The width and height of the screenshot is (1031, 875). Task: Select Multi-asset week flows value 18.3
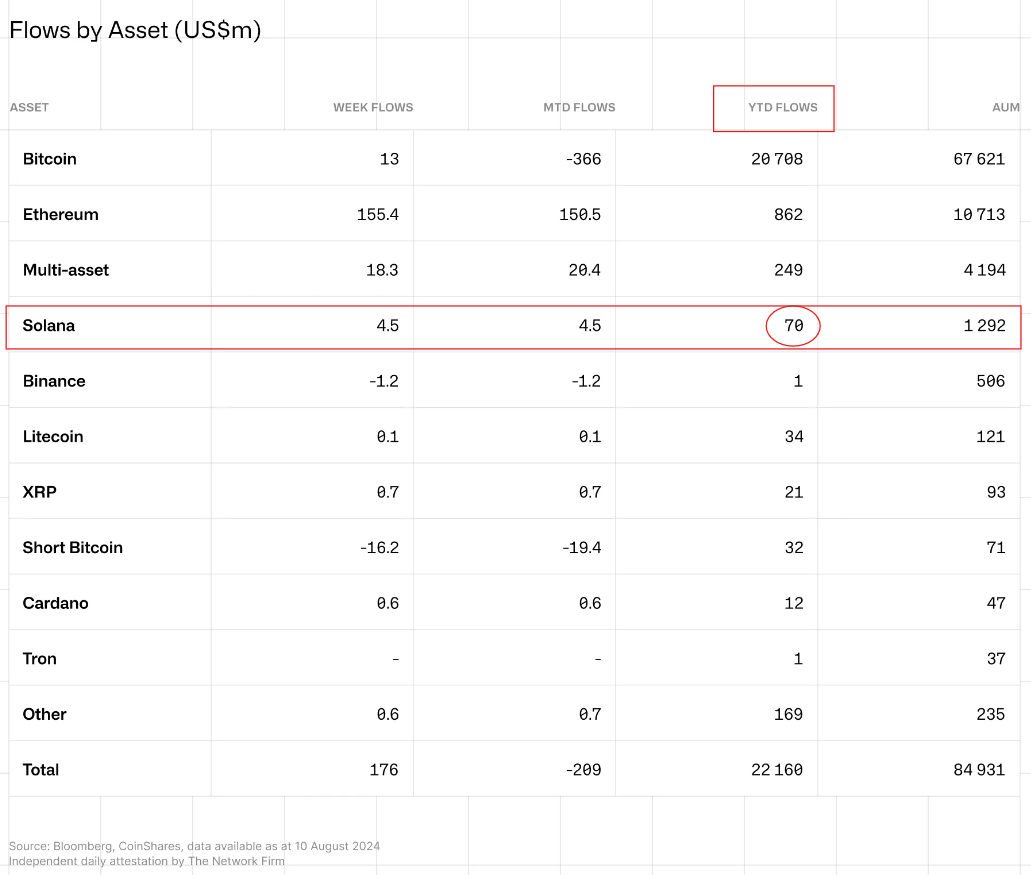click(x=382, y=270)
